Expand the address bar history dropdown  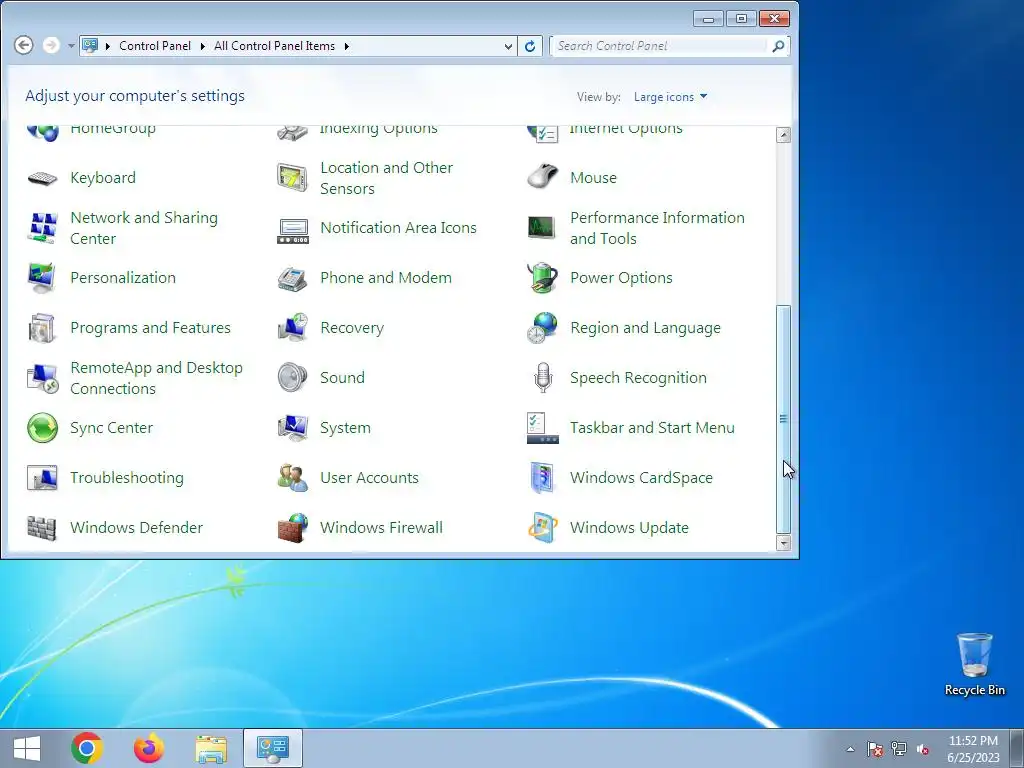pyautogui.click(x=508, y=46)
